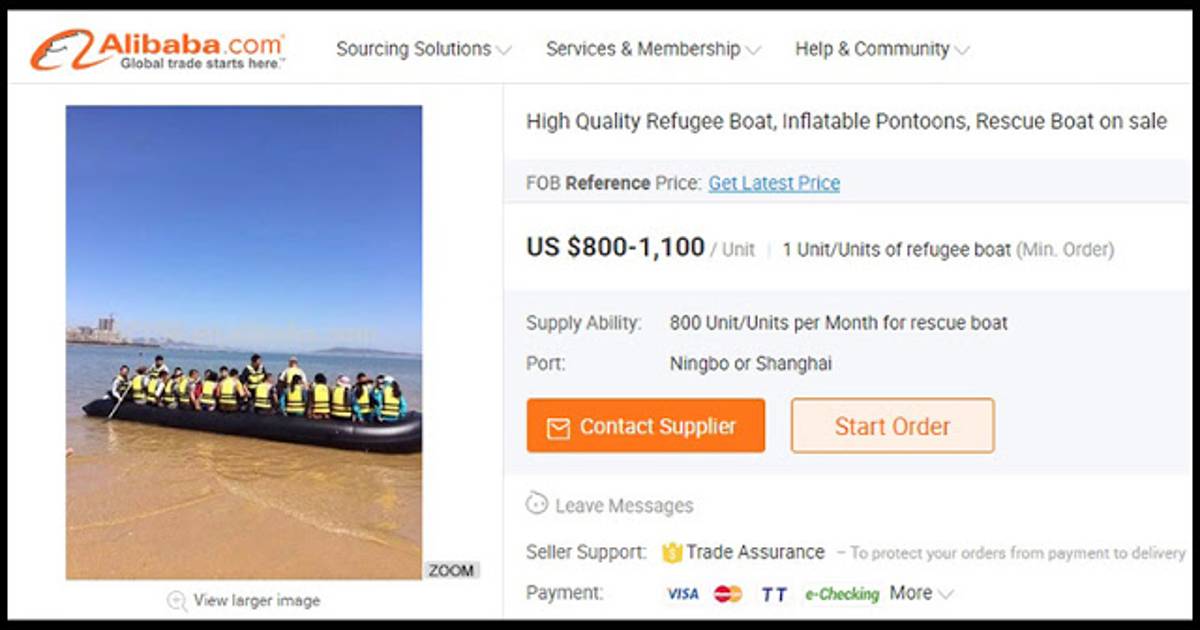
Task: Click the magnifier icon beside View larger image
Action: (177, 601)
